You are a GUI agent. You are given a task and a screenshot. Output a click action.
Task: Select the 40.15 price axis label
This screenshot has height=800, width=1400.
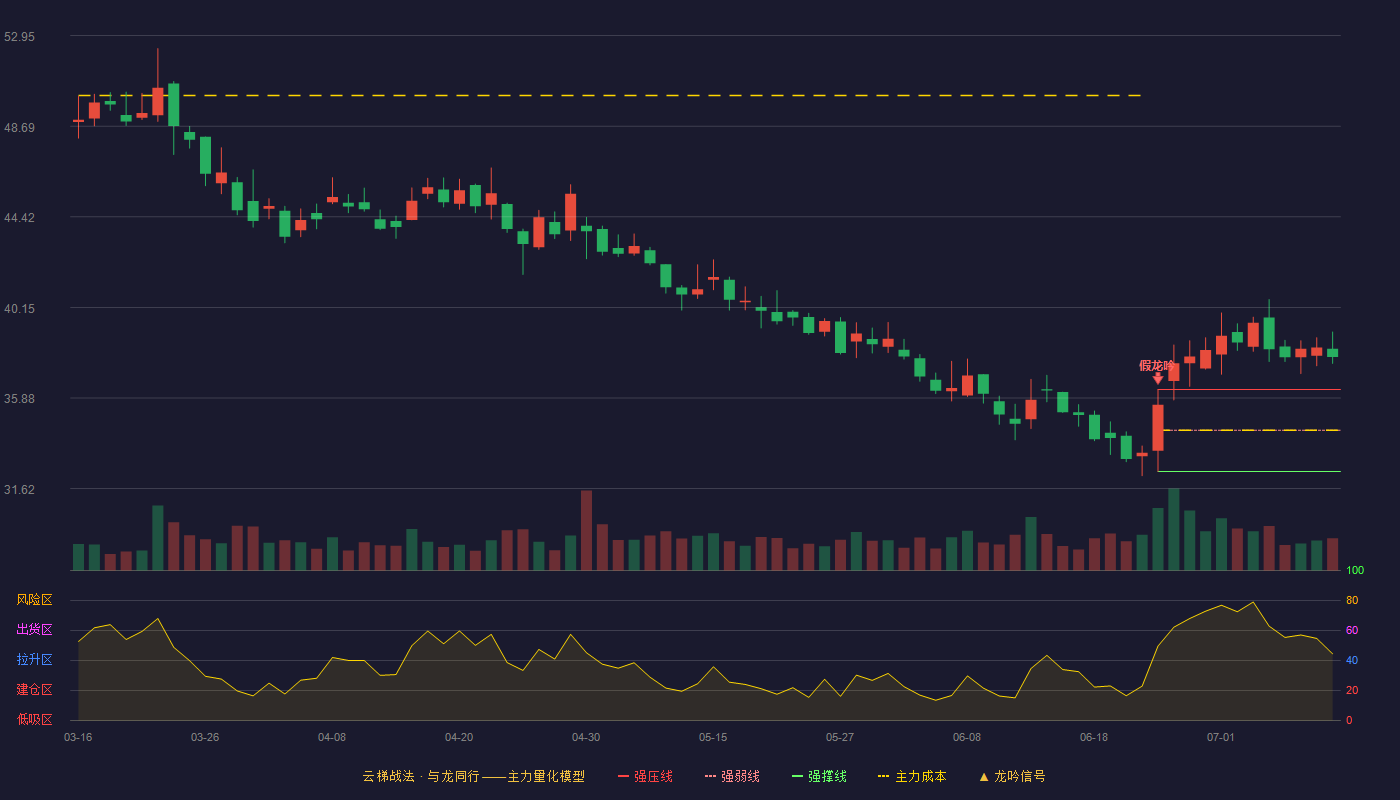(x=19, y=309)
